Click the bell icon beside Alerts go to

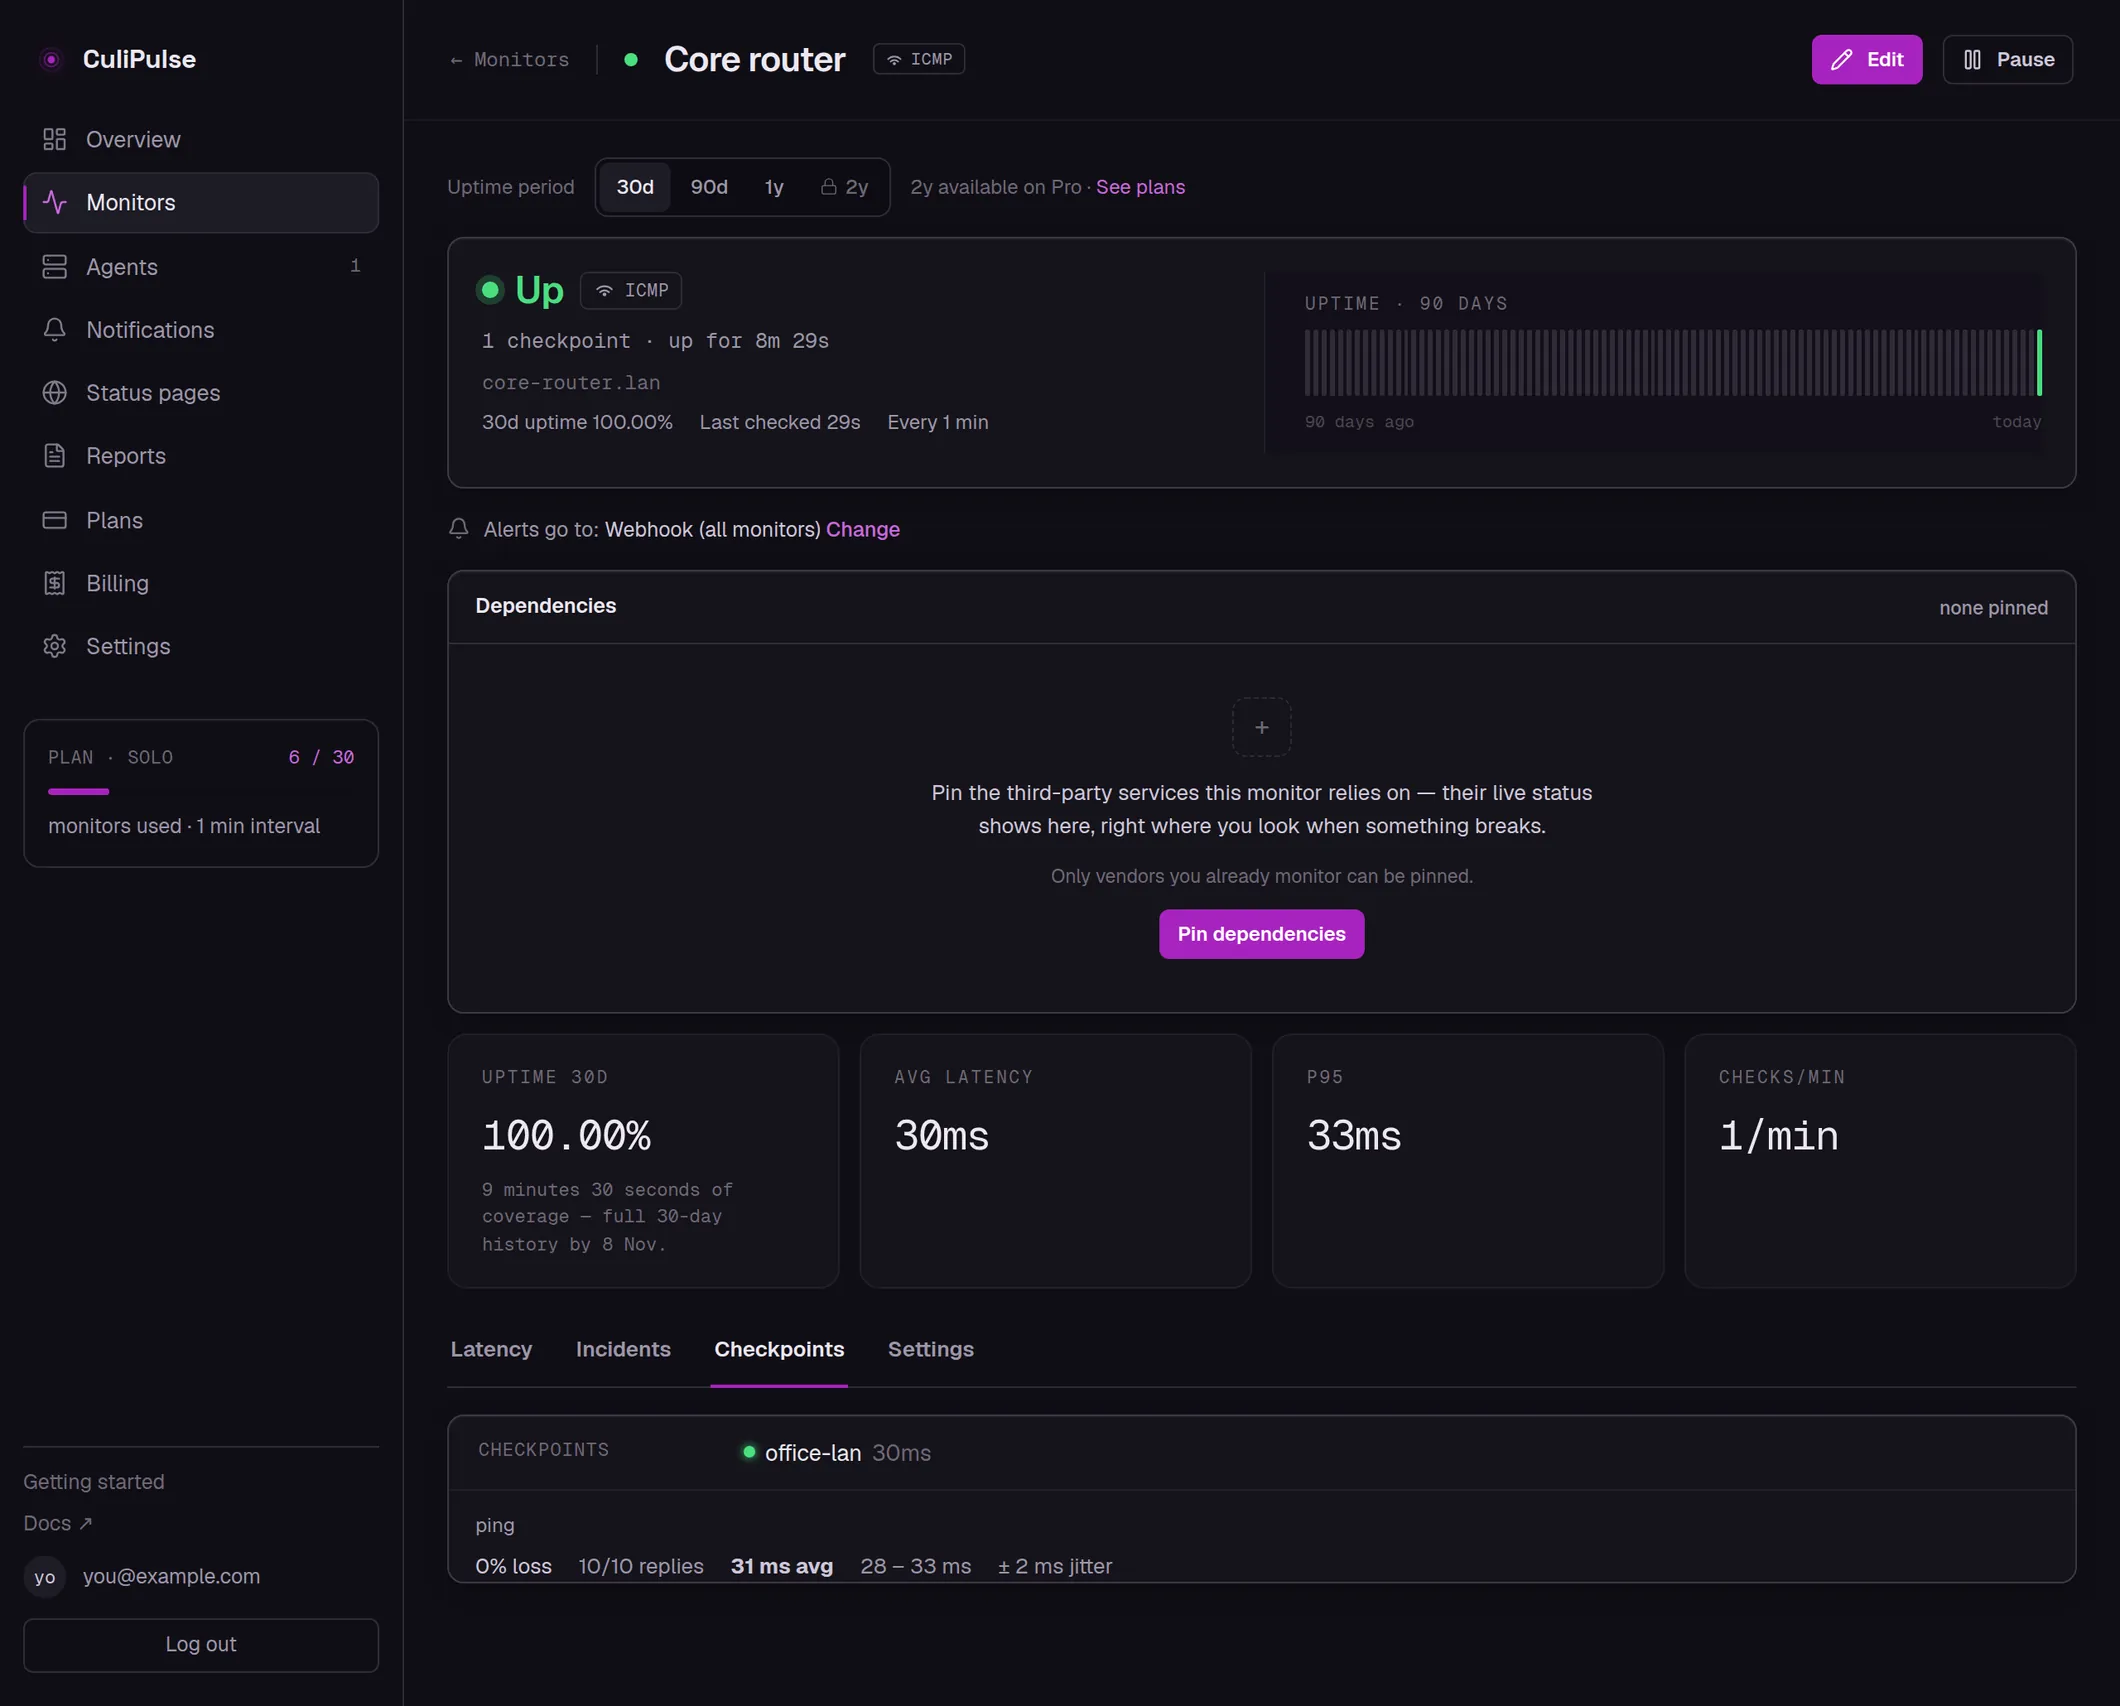tap(459, 529)
